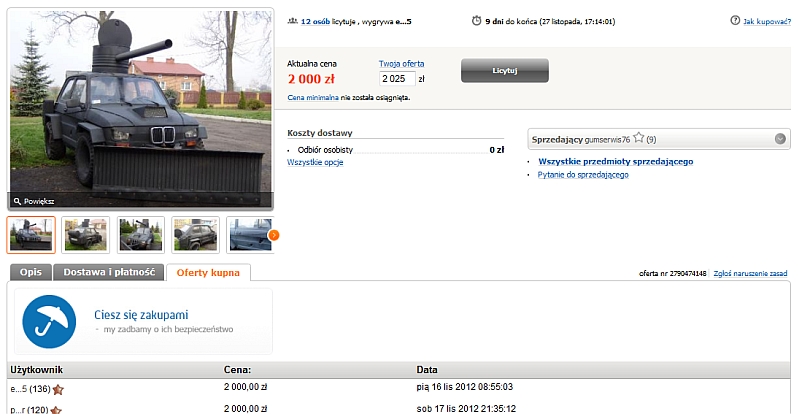Expand the Sprzedający seller panel arrow
800x414 pixels.
(780, 139)
